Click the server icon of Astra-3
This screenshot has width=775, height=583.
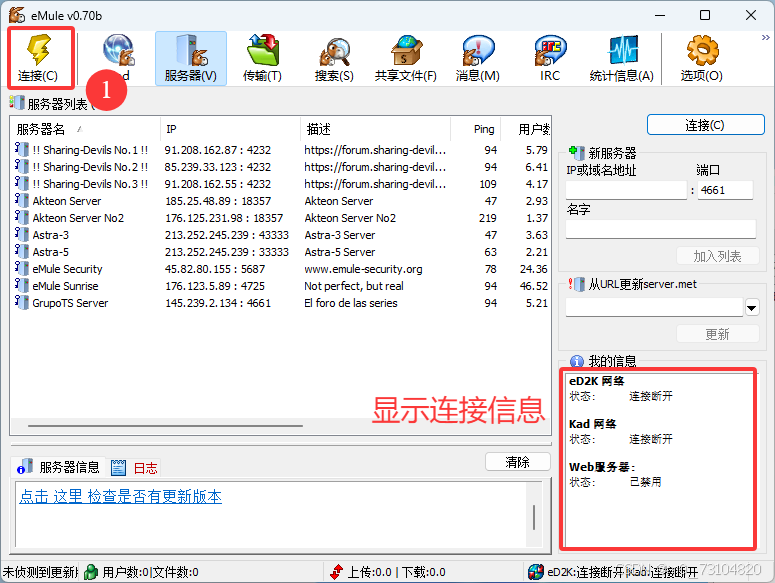click(x=21, y=235)
